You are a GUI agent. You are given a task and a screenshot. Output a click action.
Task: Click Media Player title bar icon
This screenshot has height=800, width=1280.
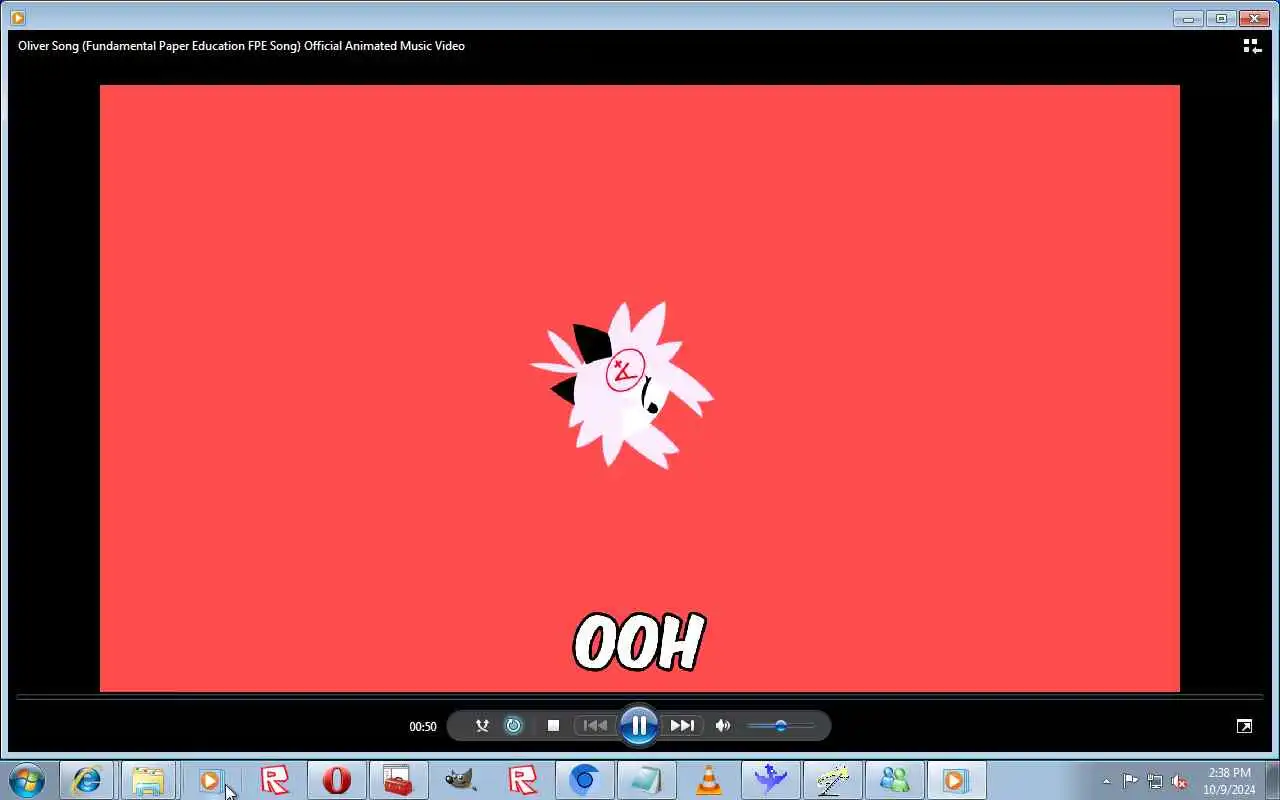pos(17,17)
